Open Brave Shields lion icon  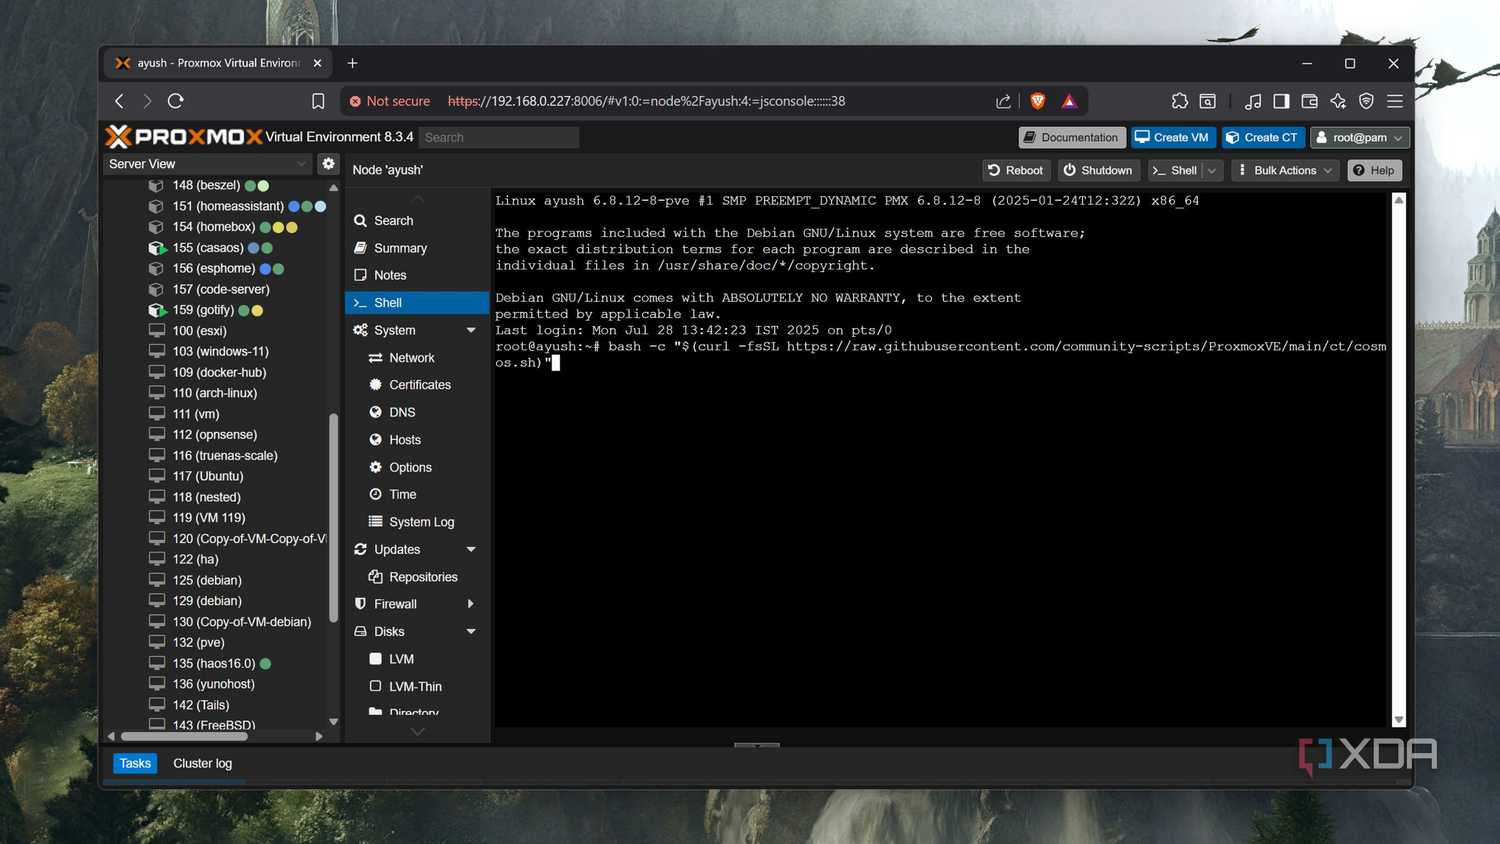1038,101
